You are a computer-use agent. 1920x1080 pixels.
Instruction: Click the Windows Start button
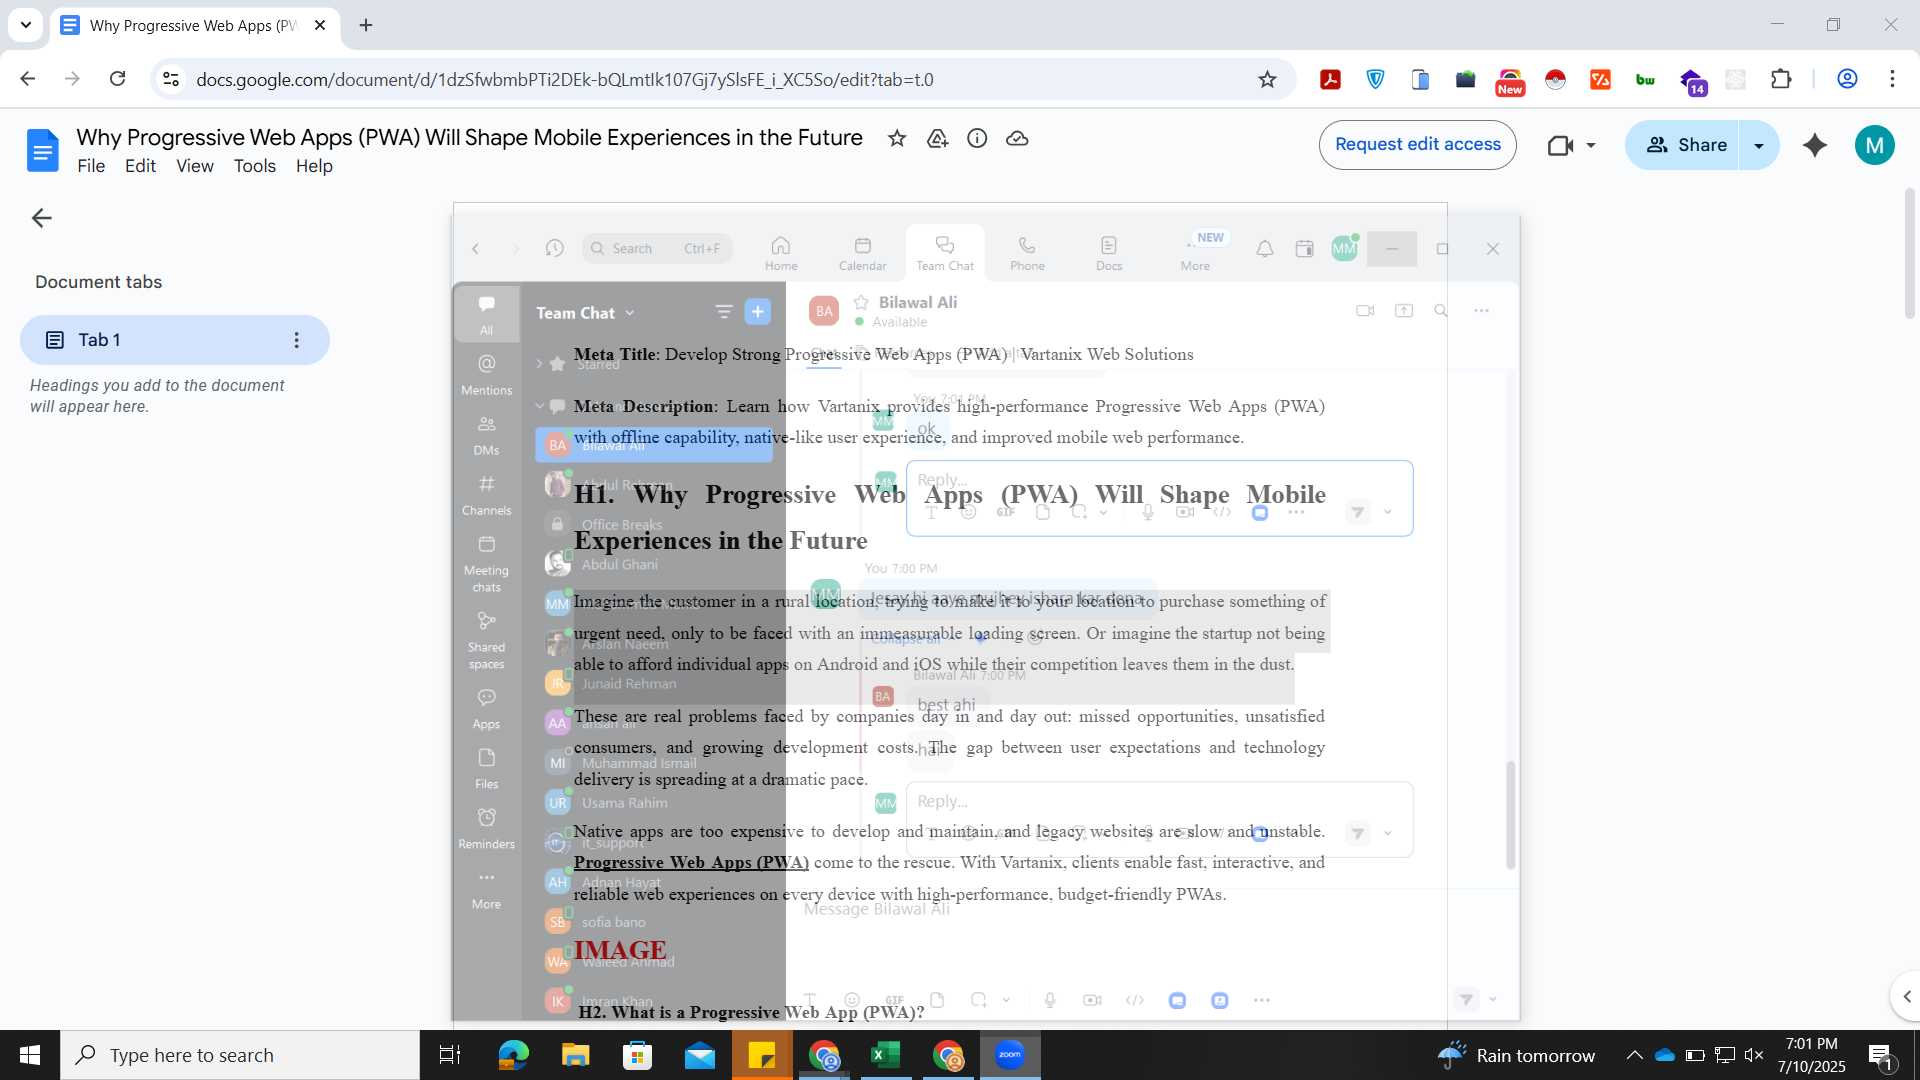(x=29, y=1055)
